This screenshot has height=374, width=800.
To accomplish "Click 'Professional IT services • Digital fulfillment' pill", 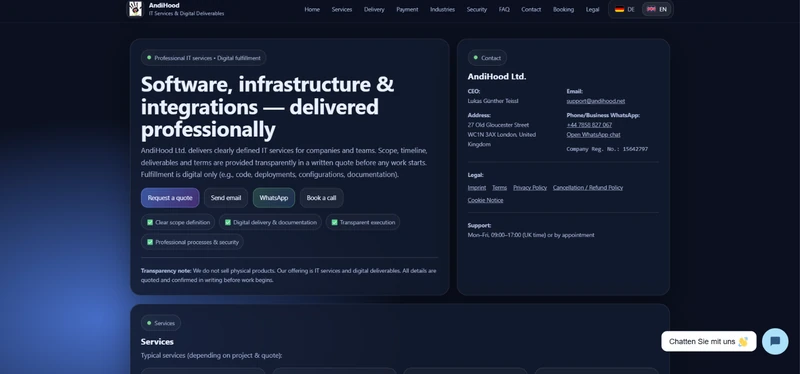I will tap(204, 58).
